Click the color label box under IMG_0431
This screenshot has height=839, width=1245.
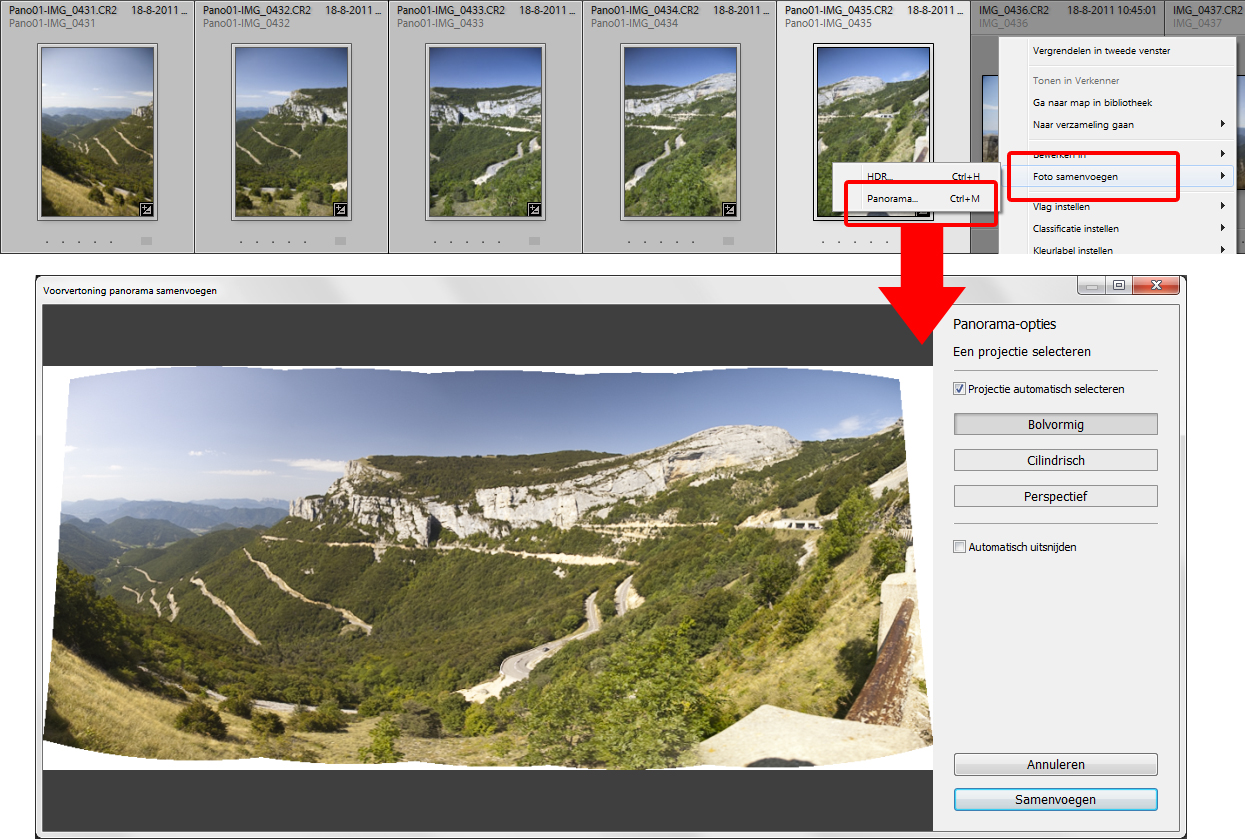(146, 241)
